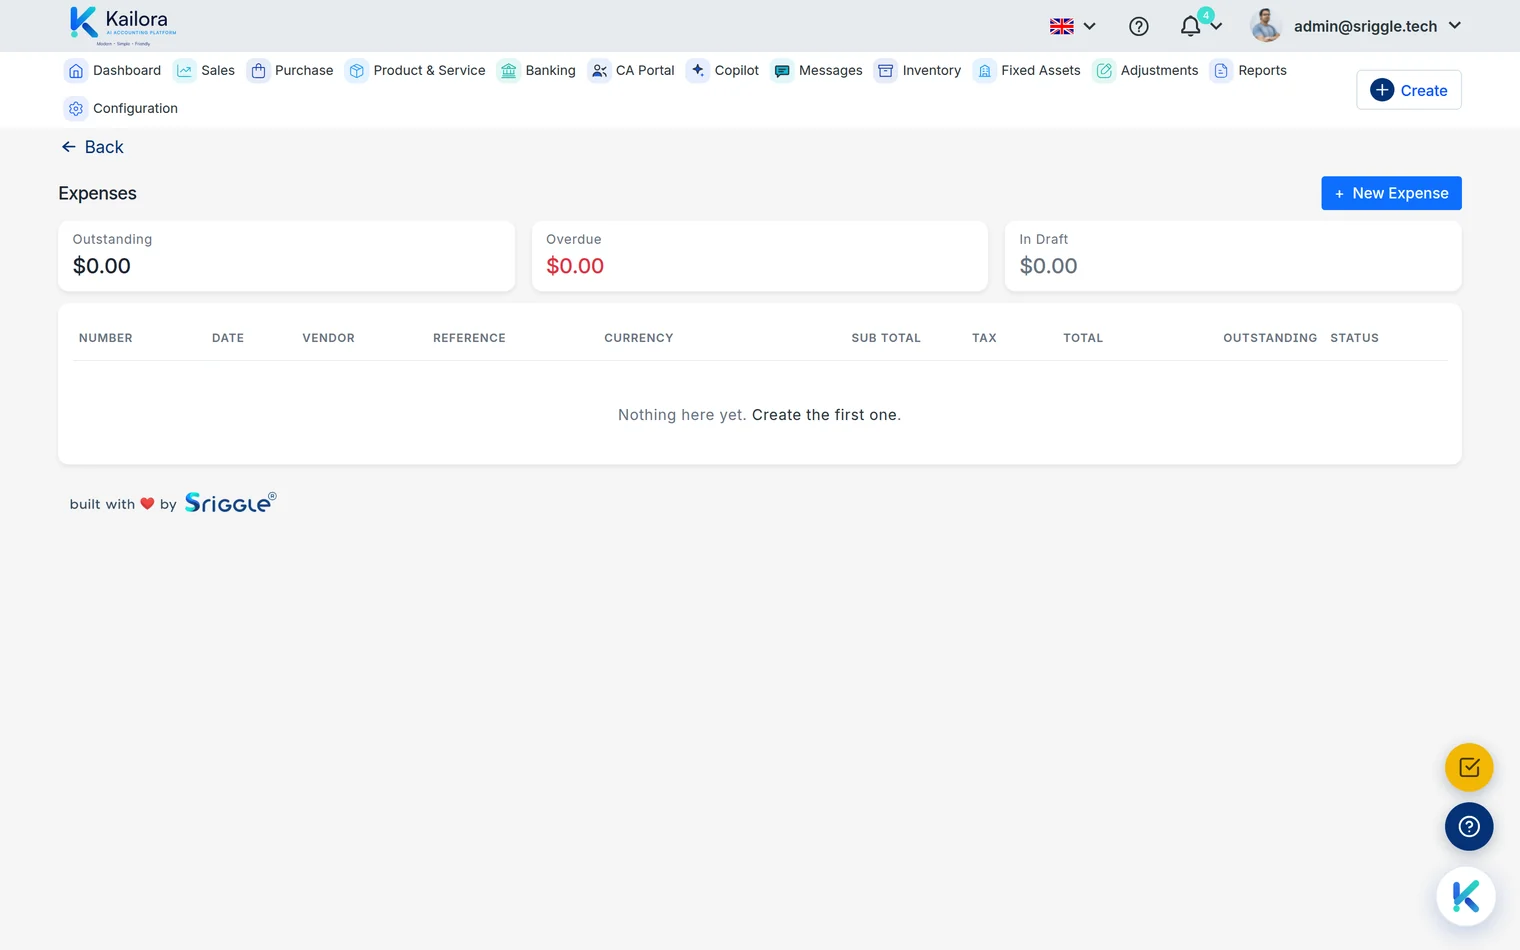Viewport: 1520px width, 950px height.
Task: Click the Purchase bag icon
Action: (x=258, y=71)
